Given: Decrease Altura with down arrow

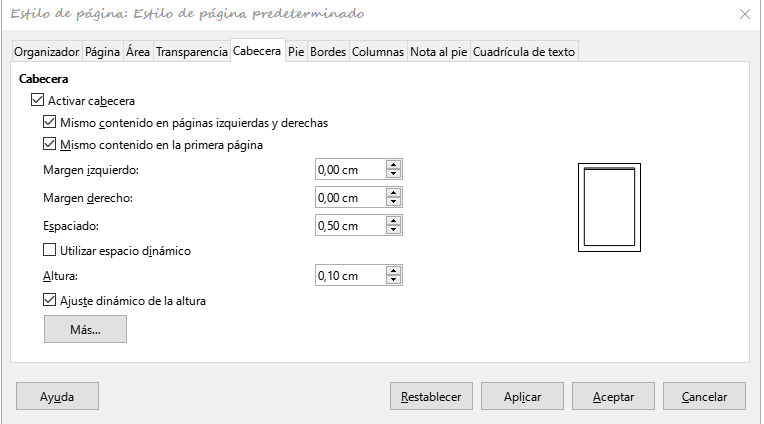Looking at the screenshot, I should coord(393,280).
